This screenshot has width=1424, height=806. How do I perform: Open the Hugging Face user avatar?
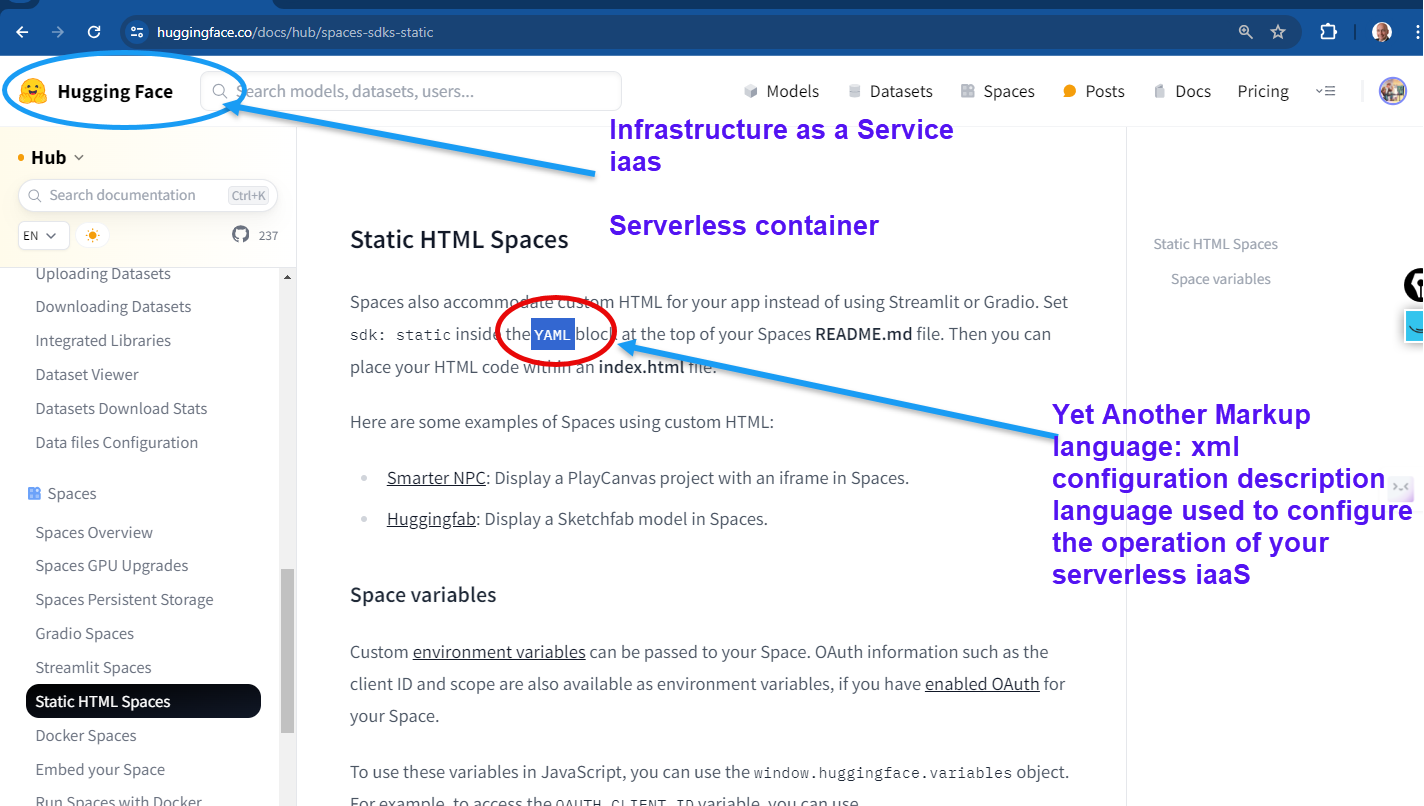pyautogui.click(x=1392, y=91)
